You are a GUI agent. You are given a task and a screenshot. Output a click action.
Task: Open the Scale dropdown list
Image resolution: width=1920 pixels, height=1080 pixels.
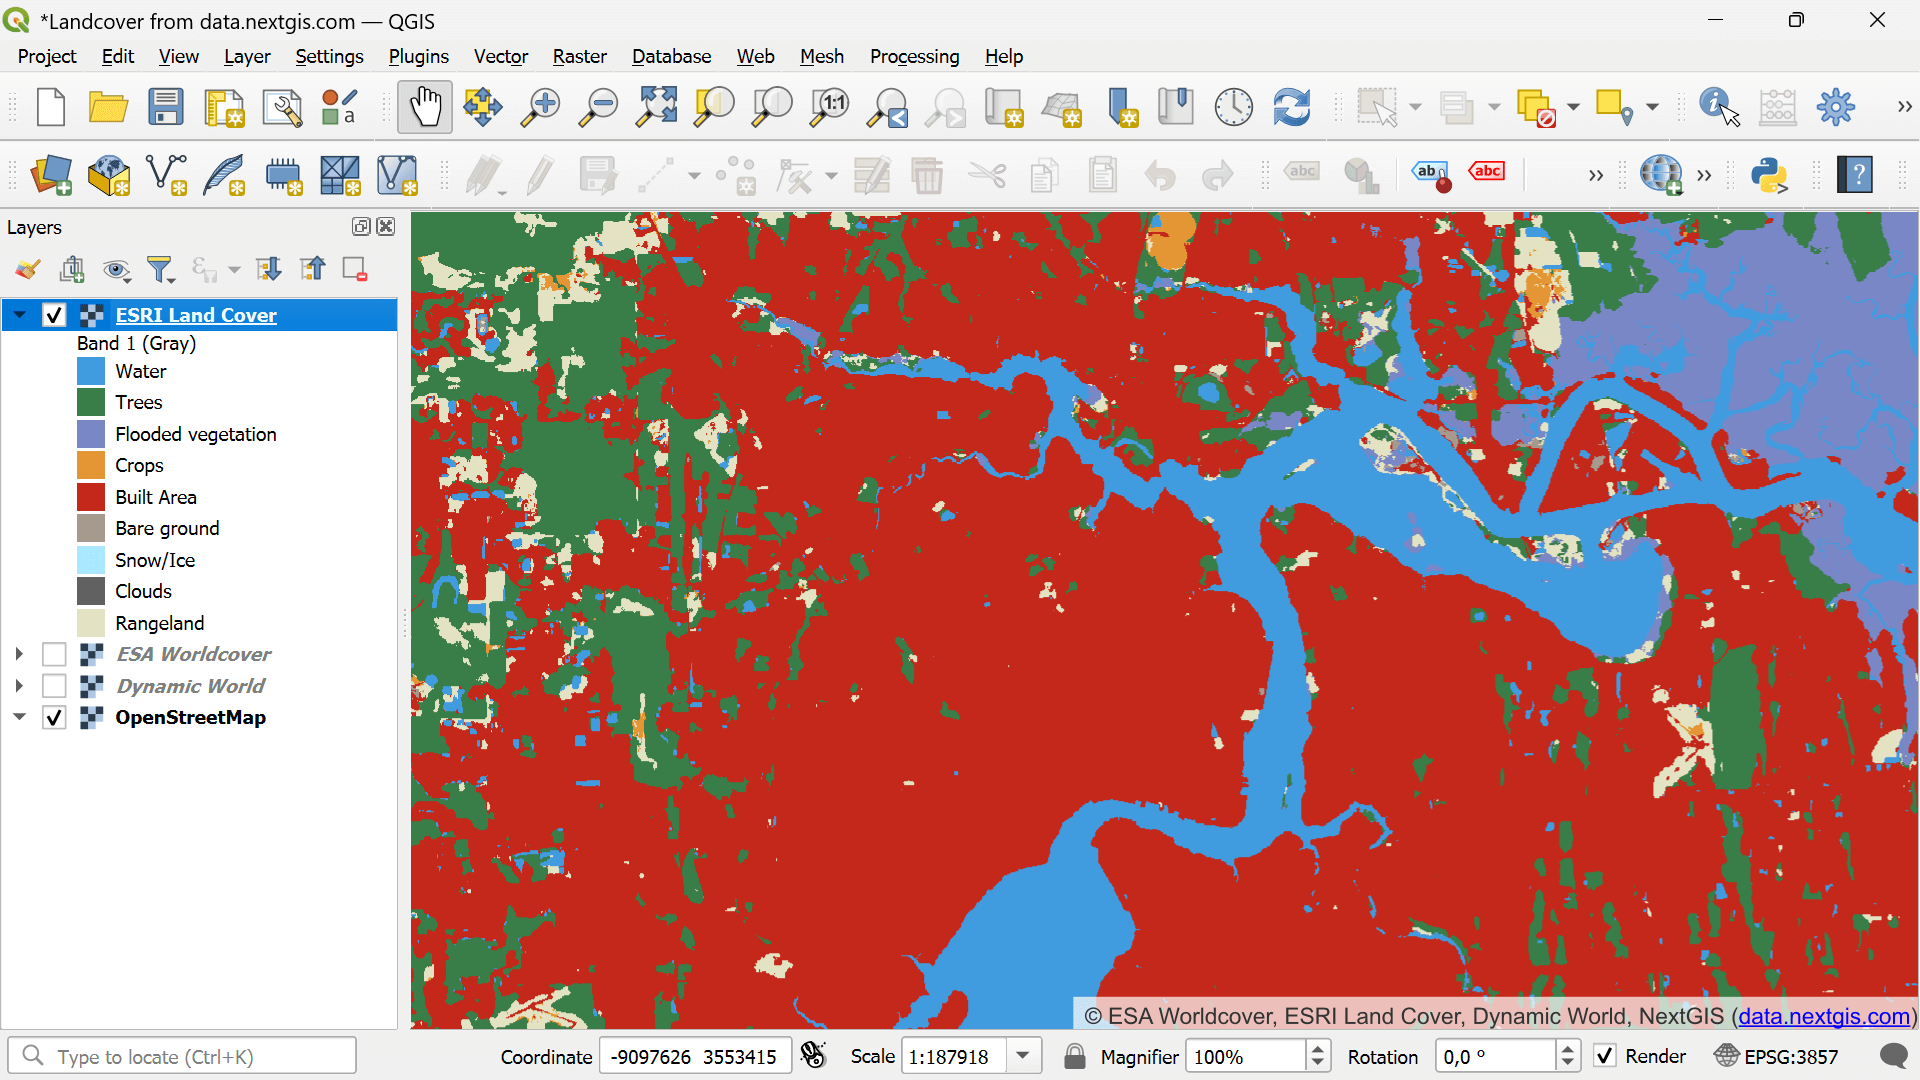tap(1023, 1056)
